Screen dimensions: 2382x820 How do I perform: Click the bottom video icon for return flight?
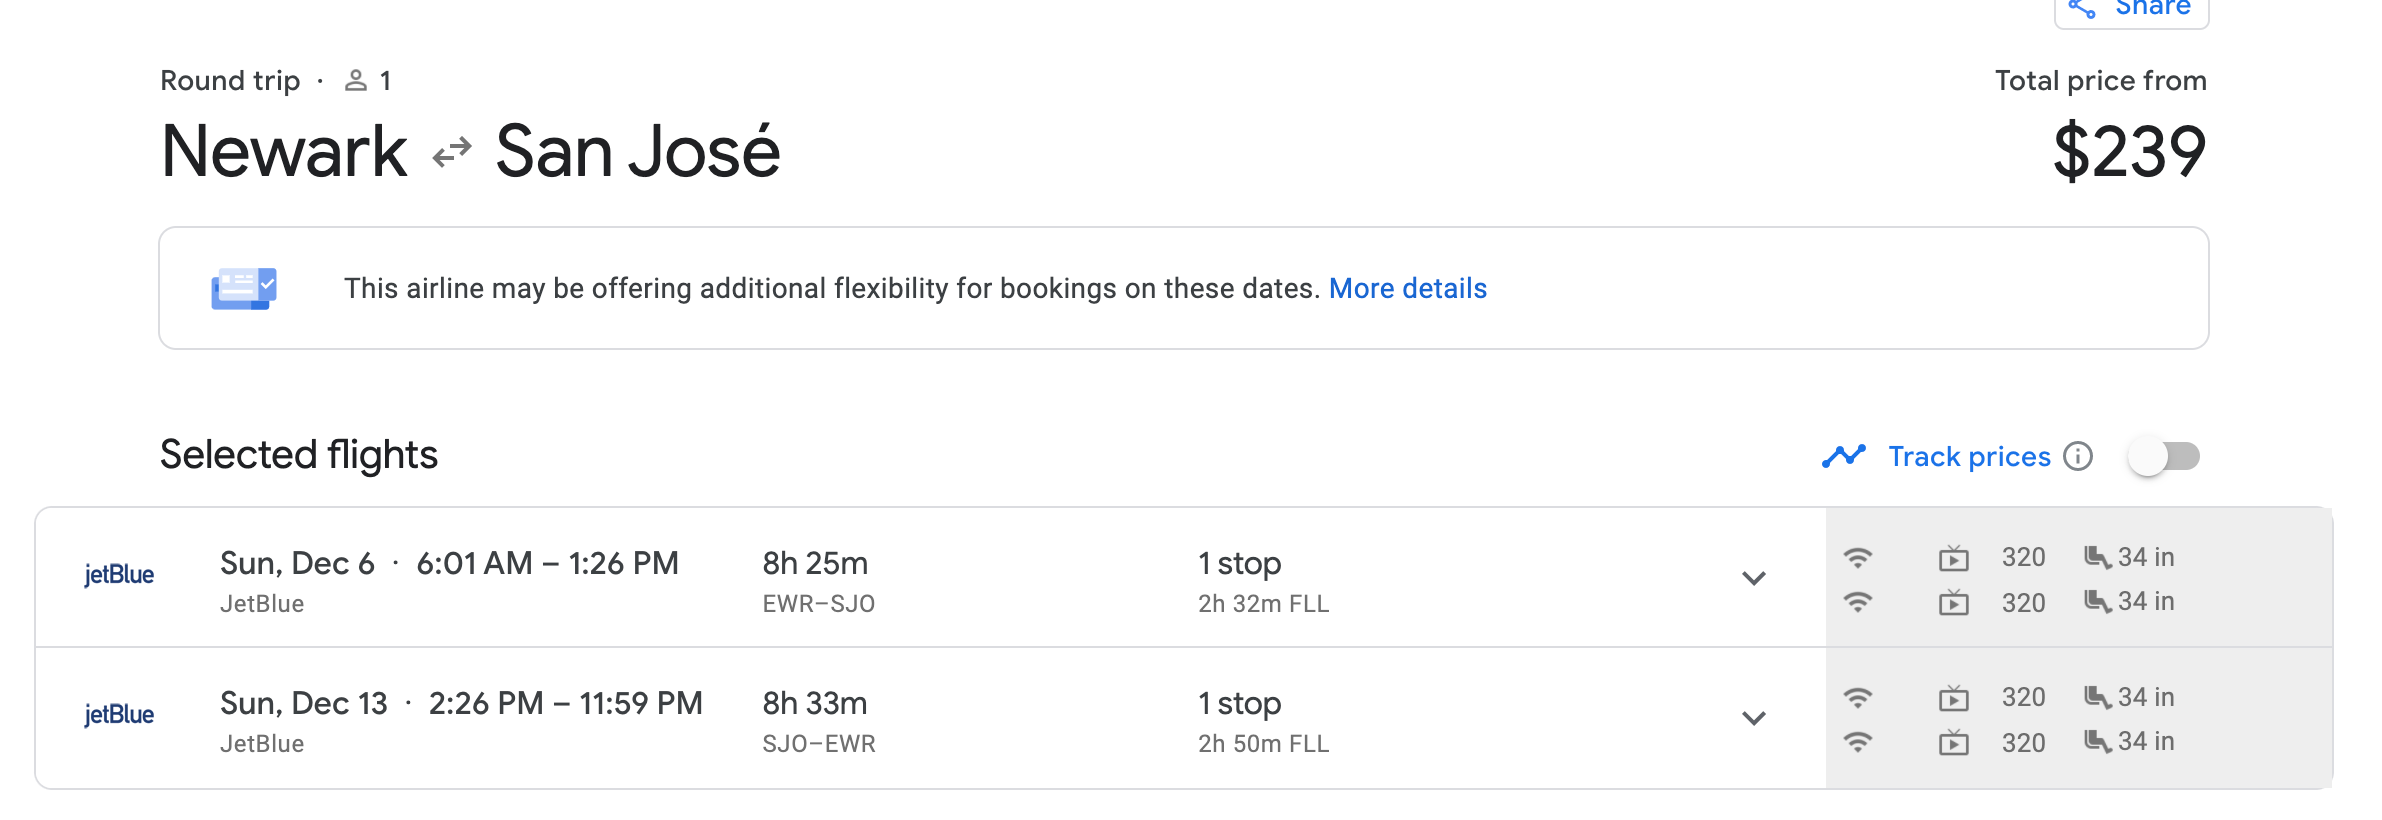point(1953,743)
